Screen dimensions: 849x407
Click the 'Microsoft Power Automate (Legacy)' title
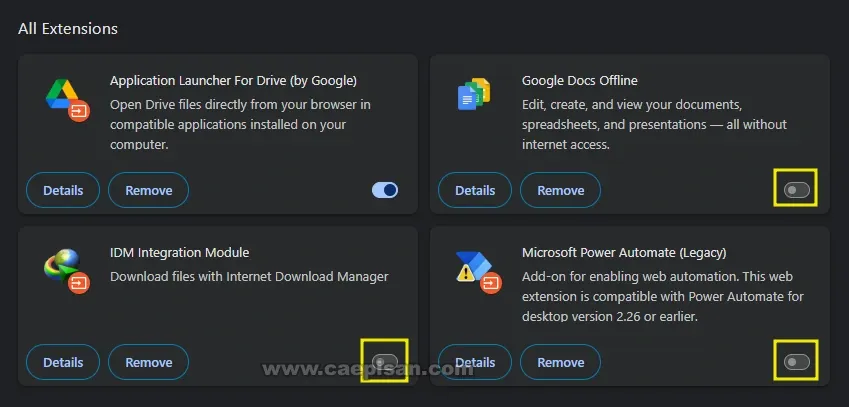click(x=624, y=252)
